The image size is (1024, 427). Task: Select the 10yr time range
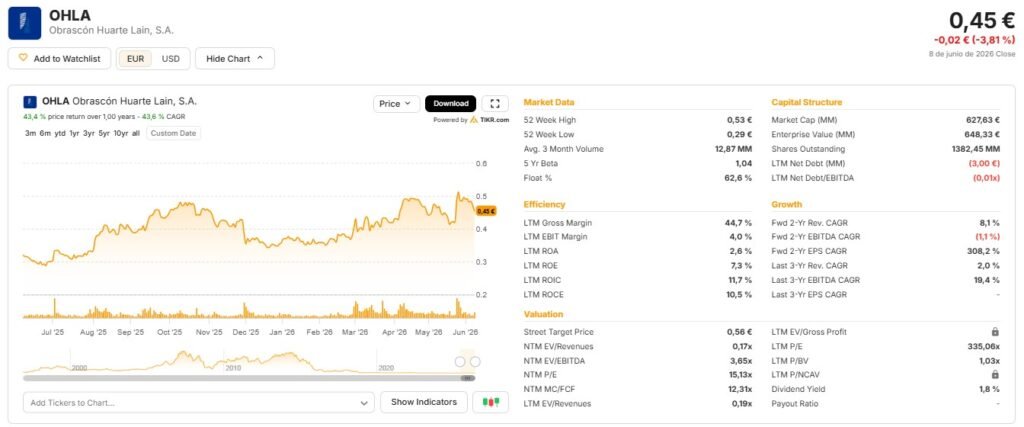click(x=121, y=133)
